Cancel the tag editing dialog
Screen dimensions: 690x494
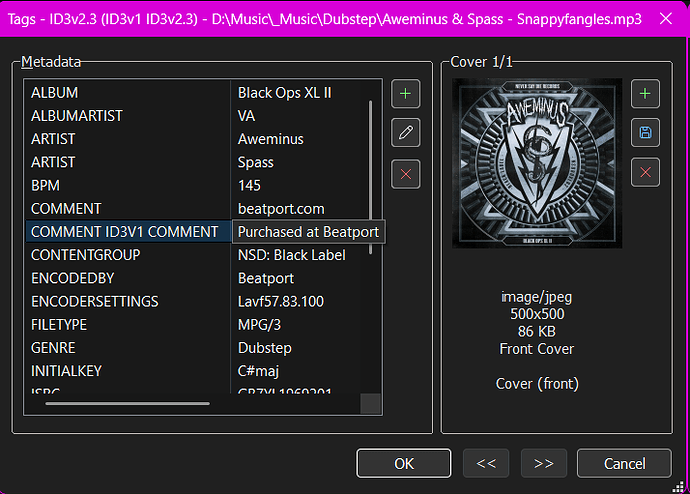tap(624, 463)
